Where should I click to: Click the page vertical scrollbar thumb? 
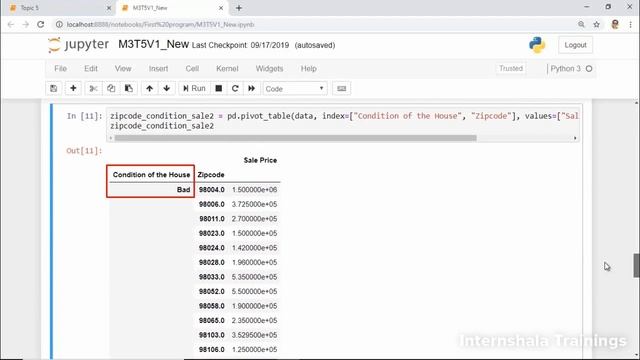click(636, 265)
